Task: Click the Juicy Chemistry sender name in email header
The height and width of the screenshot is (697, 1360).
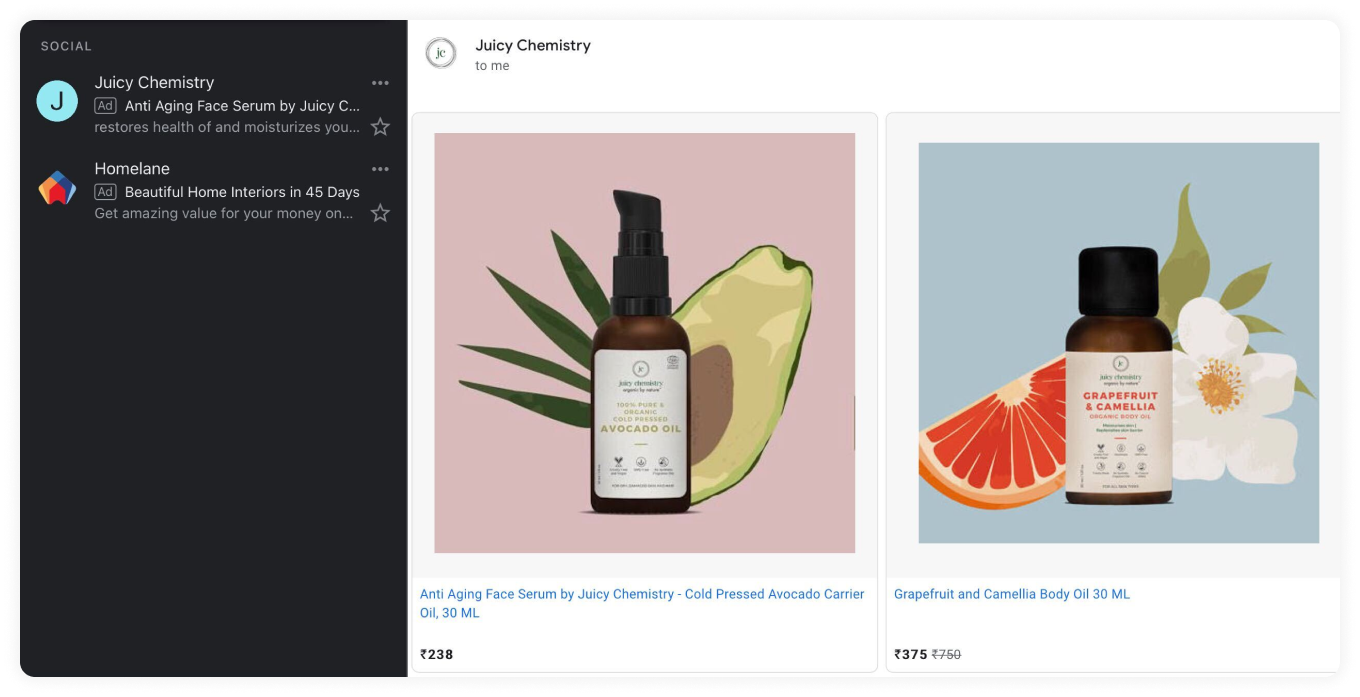Action: click(533, 45)
